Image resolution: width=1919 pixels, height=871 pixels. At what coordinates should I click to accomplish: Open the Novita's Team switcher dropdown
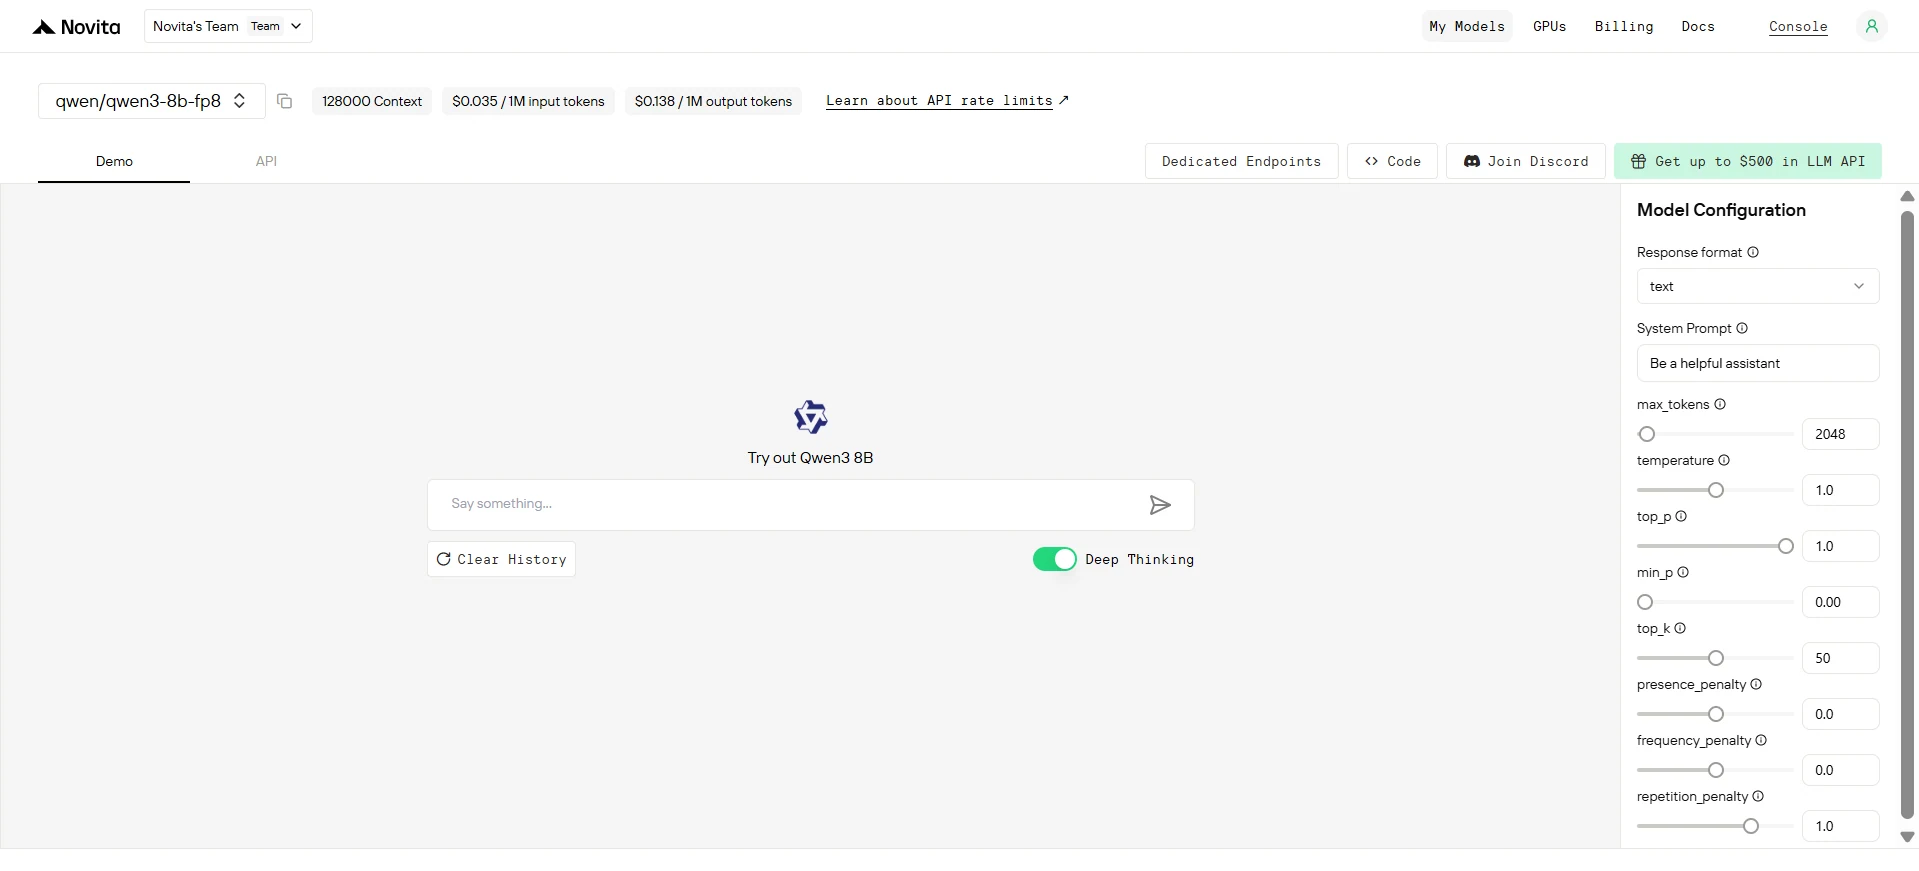pyautogui.click(x=228, y=26)
